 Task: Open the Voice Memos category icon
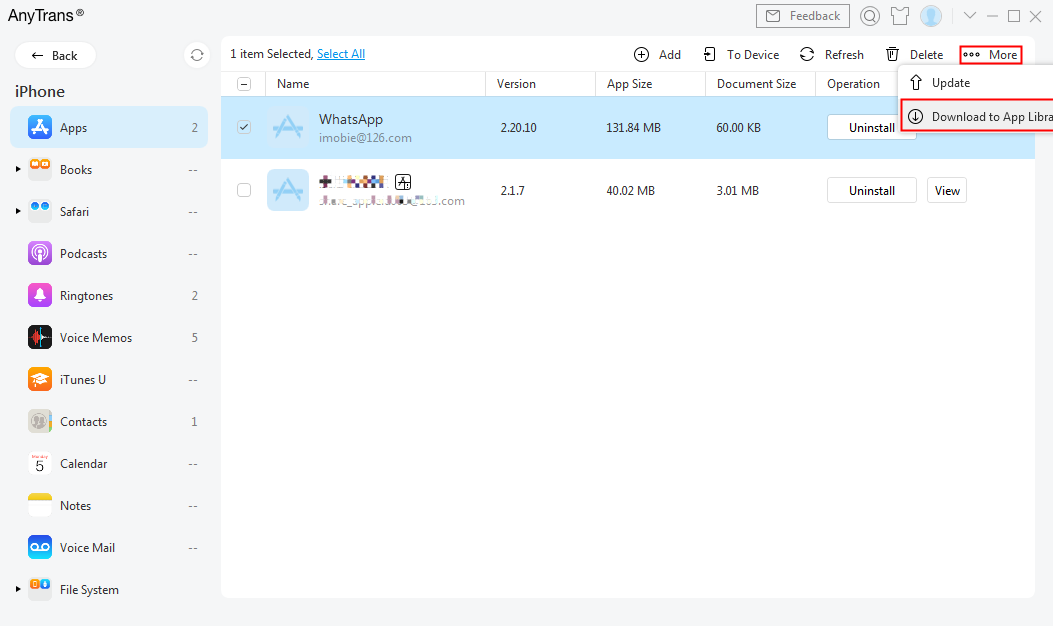(40, 338)
